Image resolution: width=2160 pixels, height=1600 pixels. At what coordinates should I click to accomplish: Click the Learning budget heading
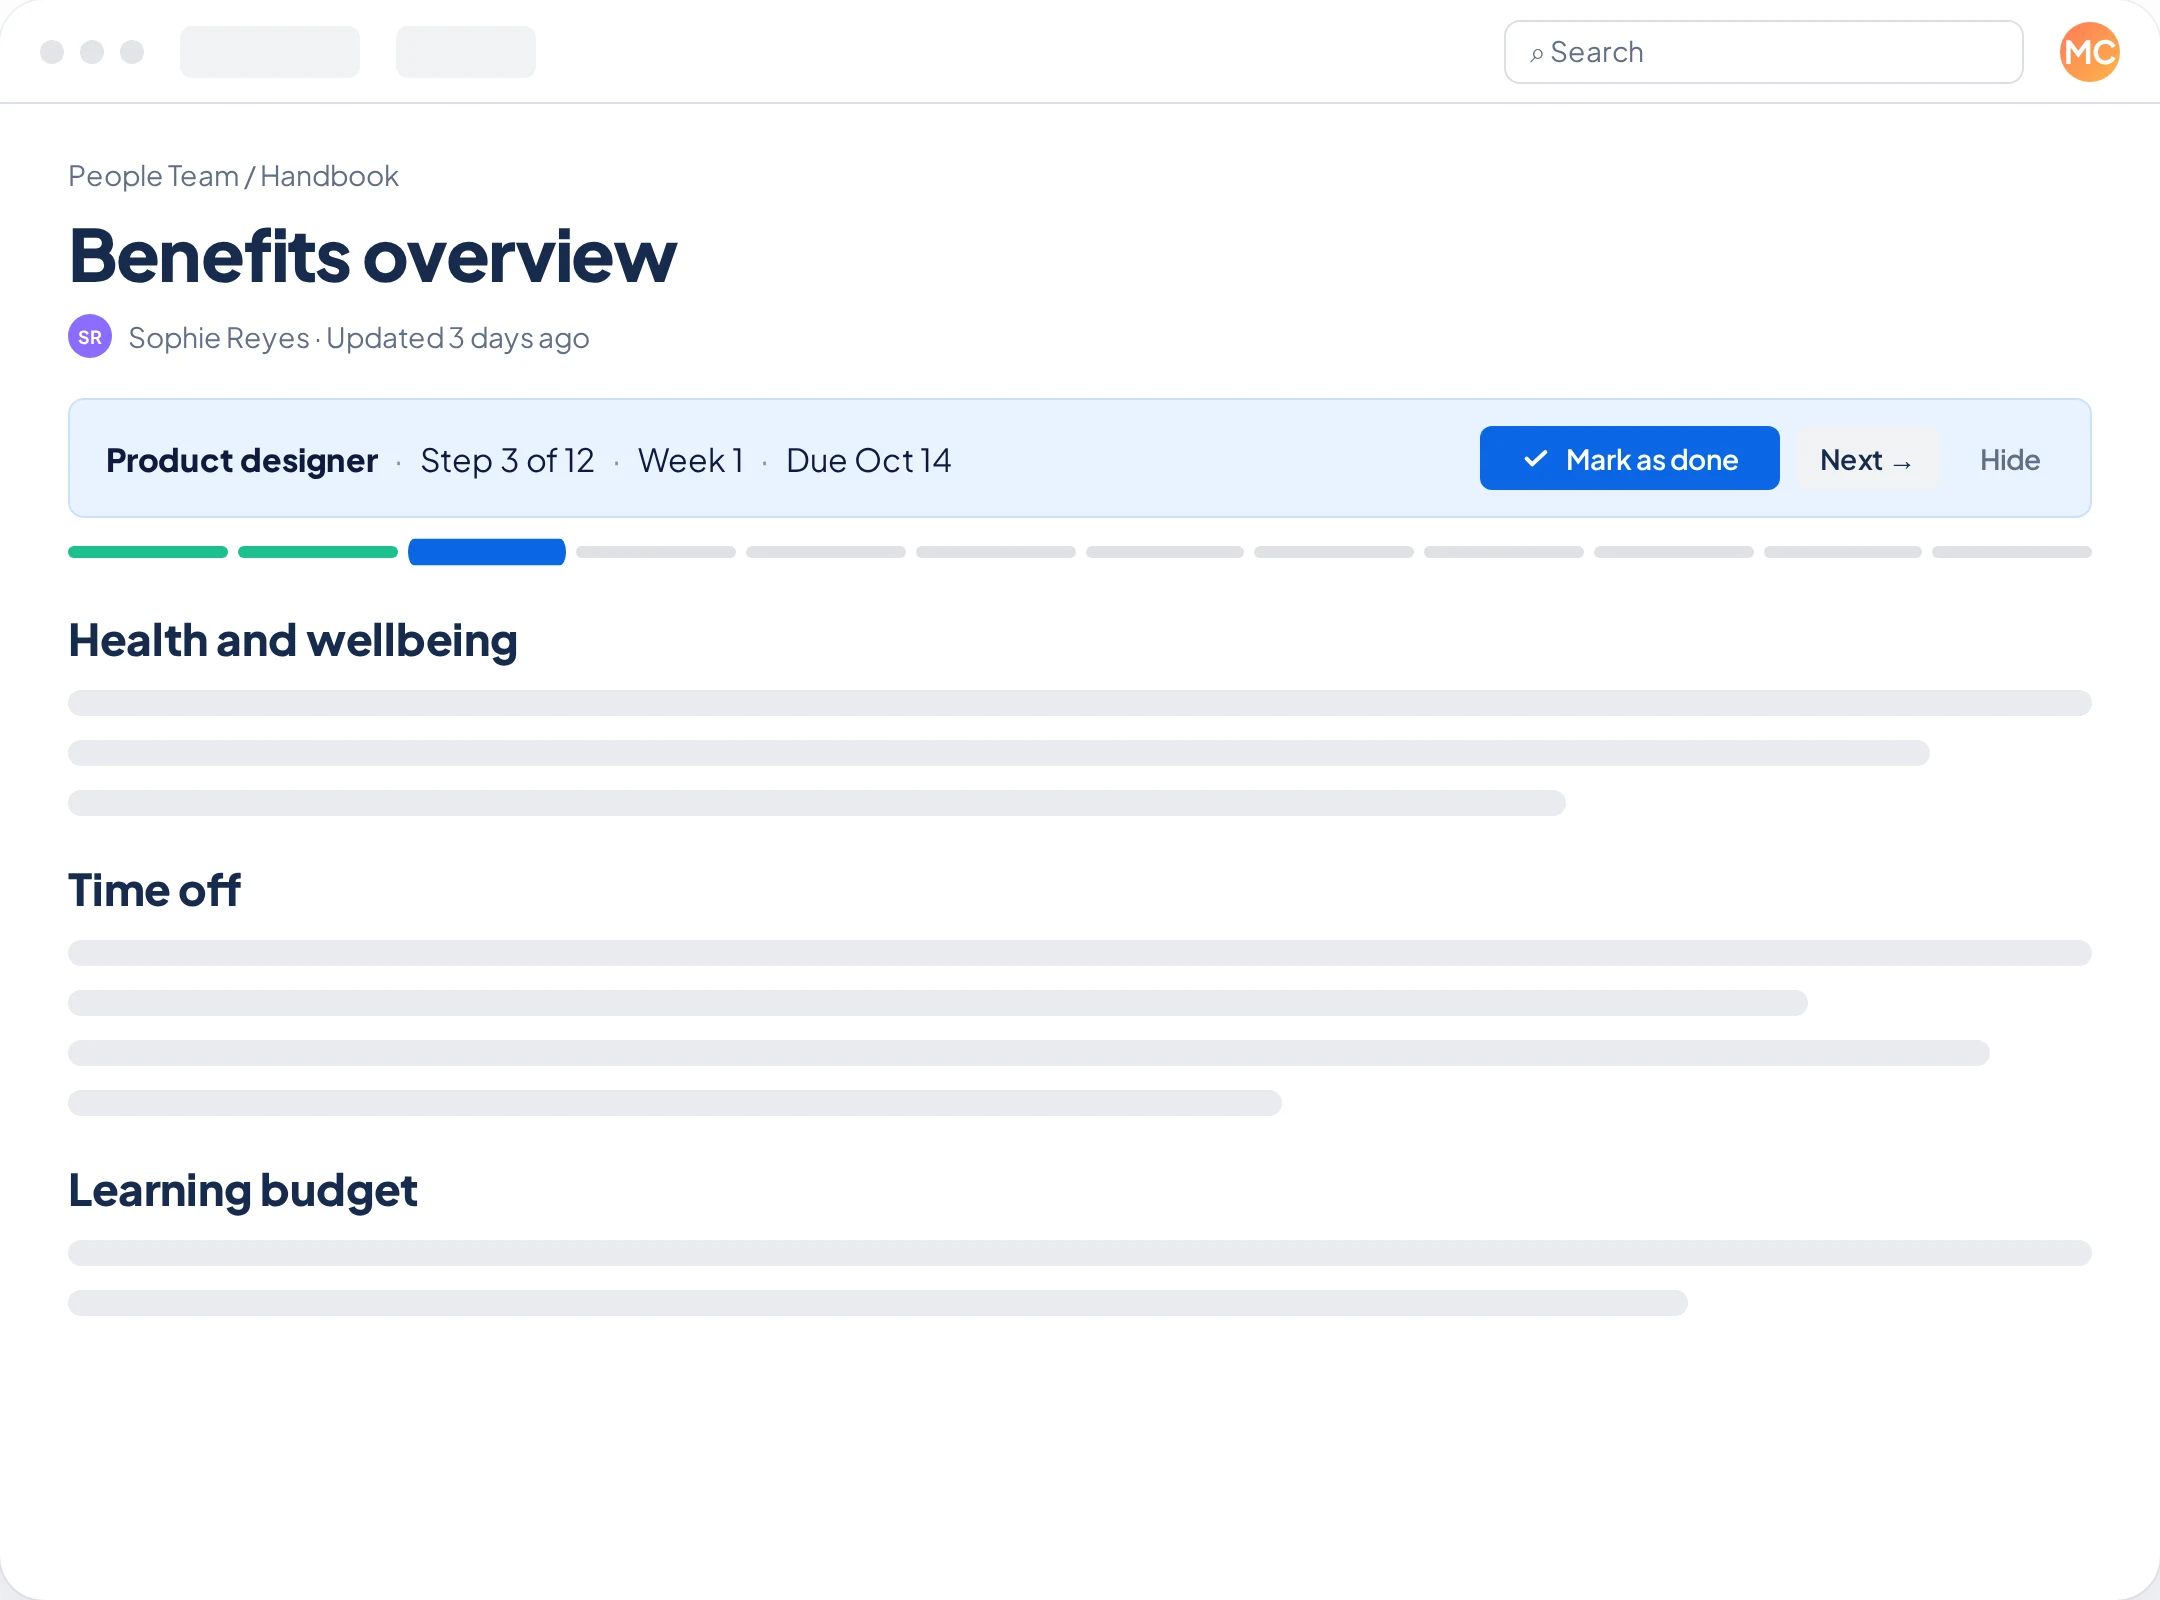pyautogui.click(x=243, y=1191)
